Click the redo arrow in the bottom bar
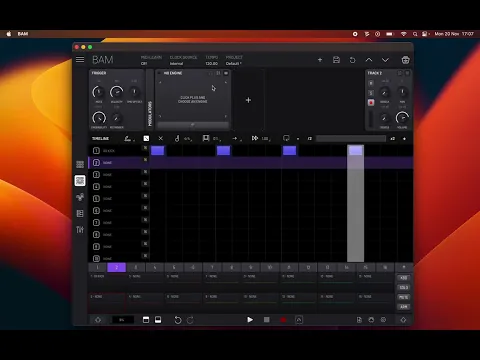Viewport: 480px width, 360px height. pos(190,320)
